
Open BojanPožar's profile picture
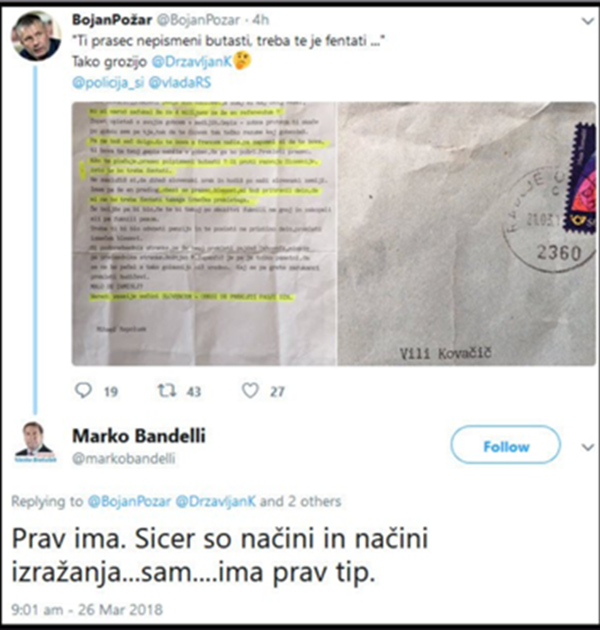36,36
